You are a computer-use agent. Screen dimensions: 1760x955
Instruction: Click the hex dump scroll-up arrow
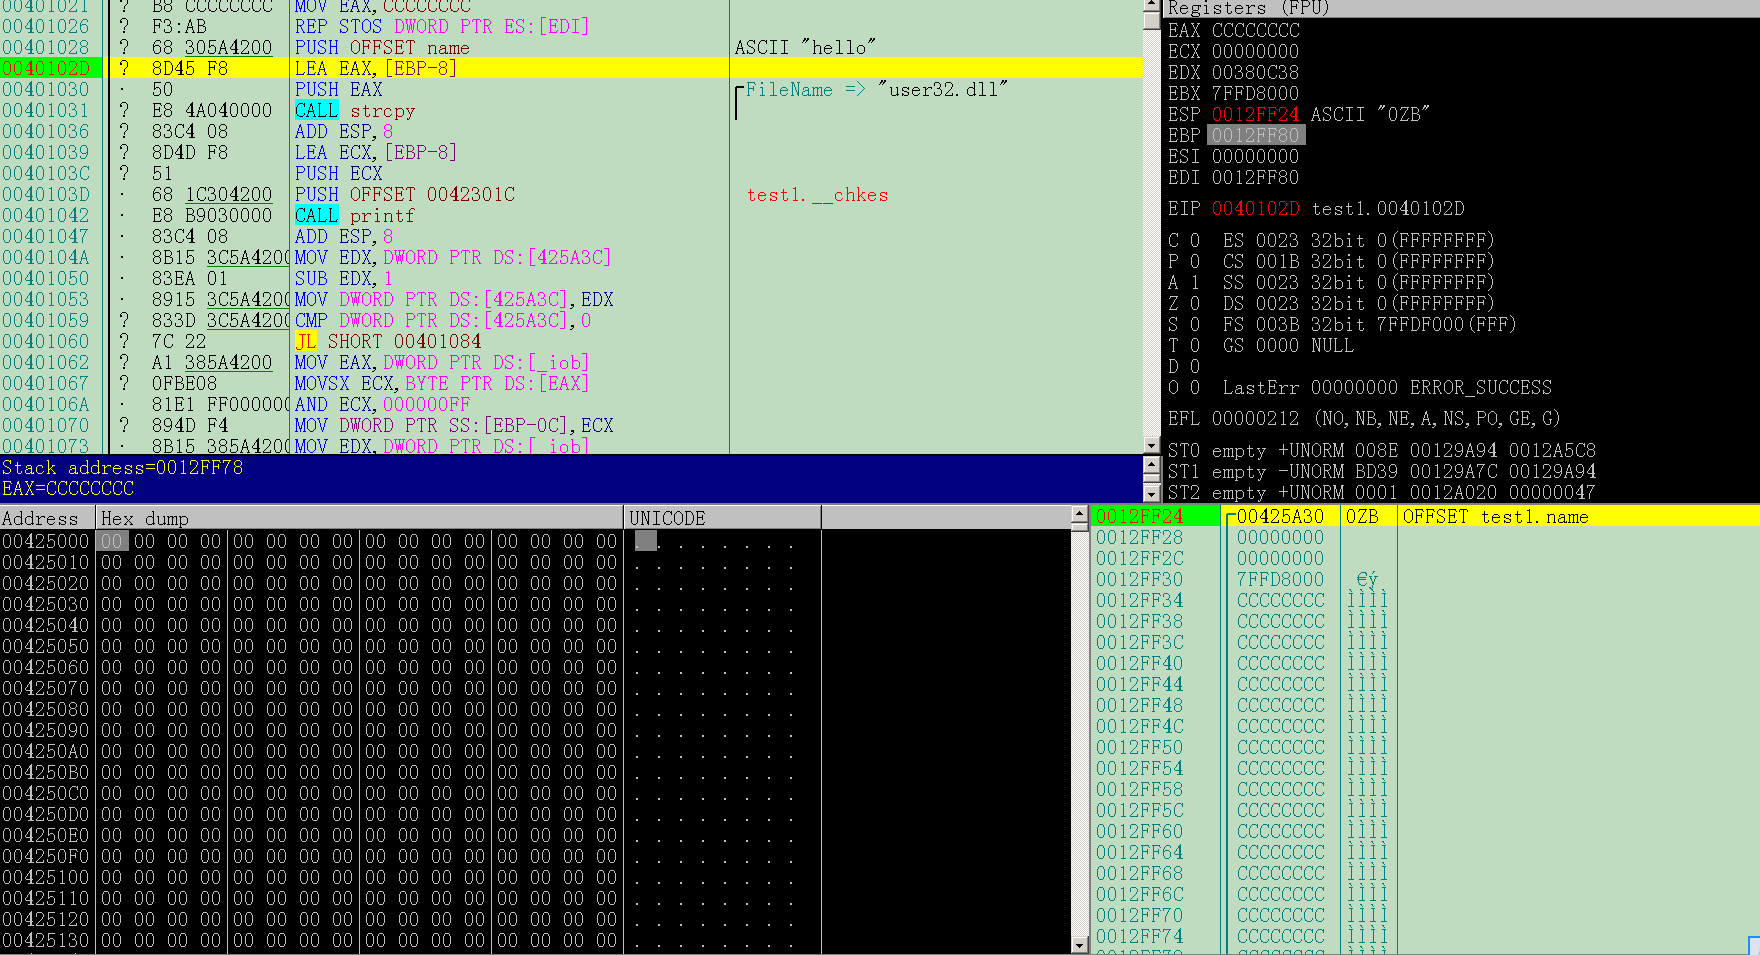(1079, 515)
